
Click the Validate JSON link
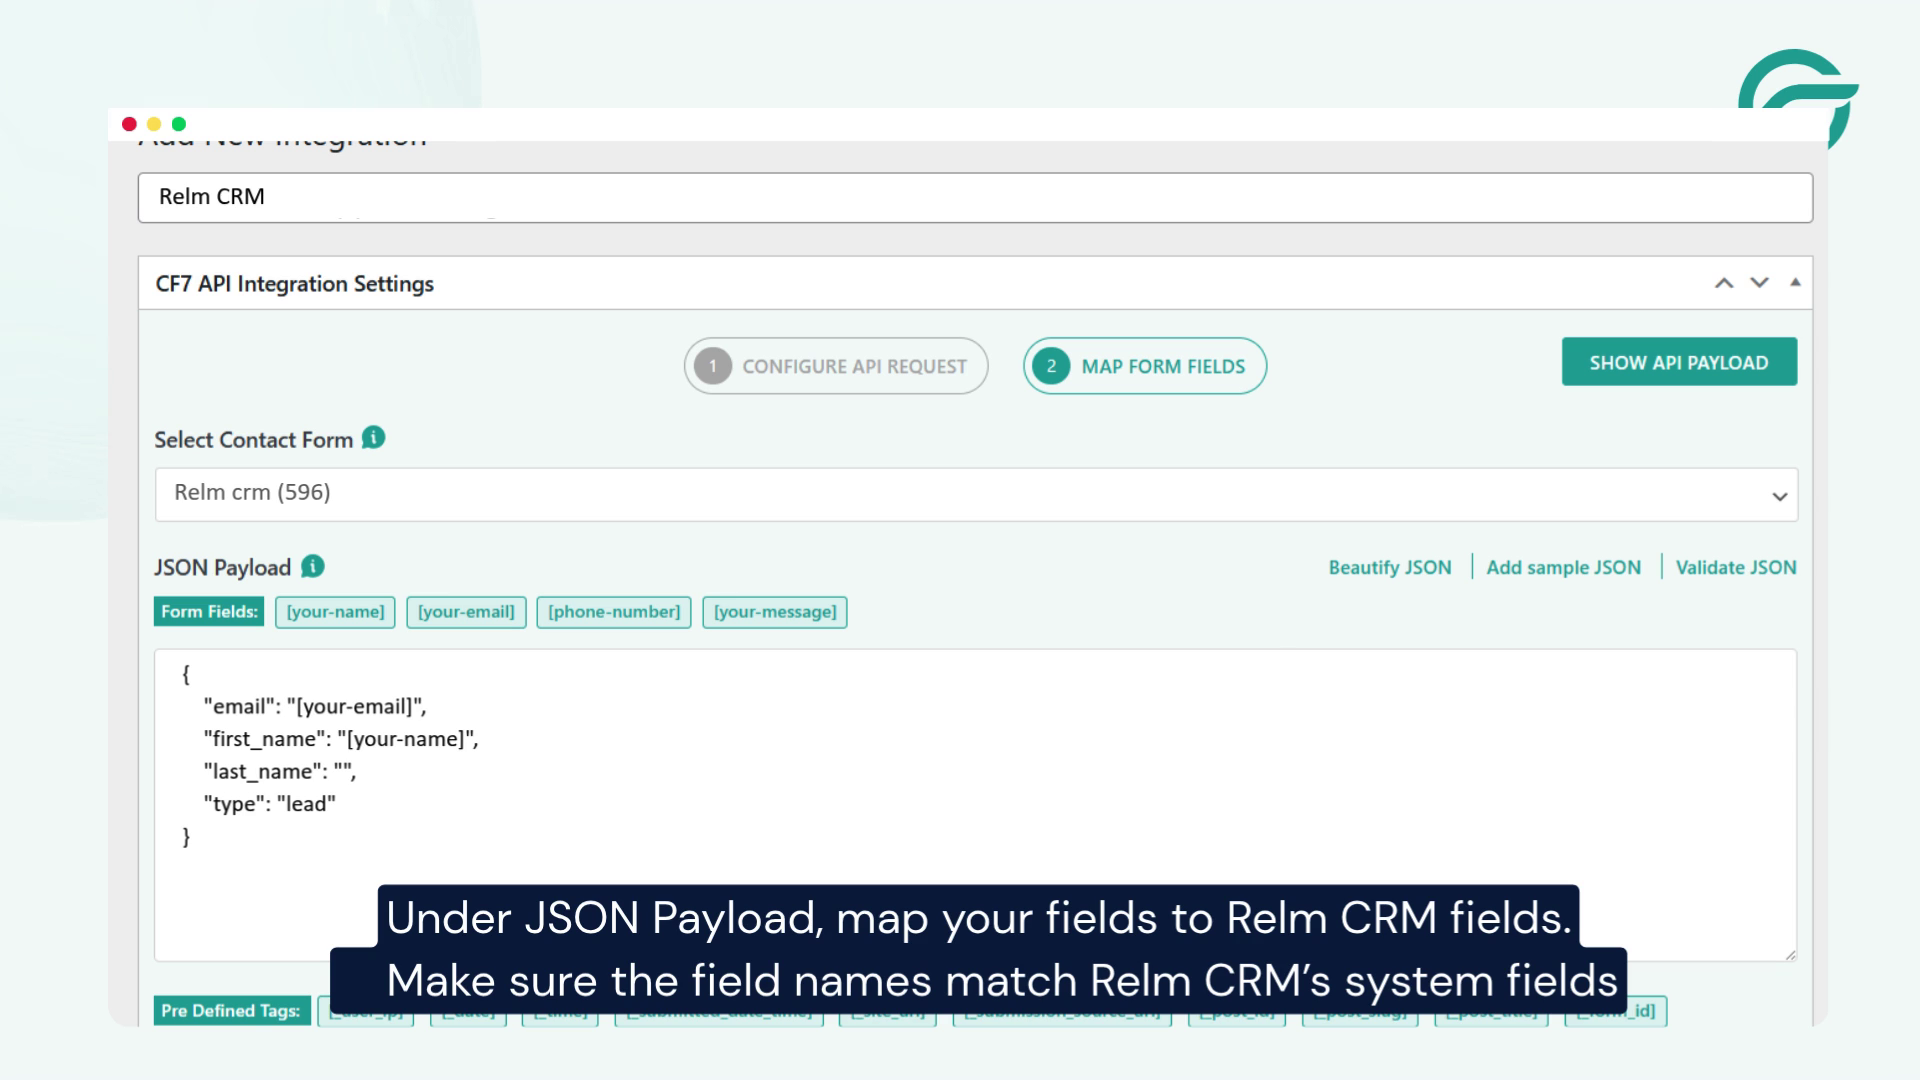tap(1736, 567)
